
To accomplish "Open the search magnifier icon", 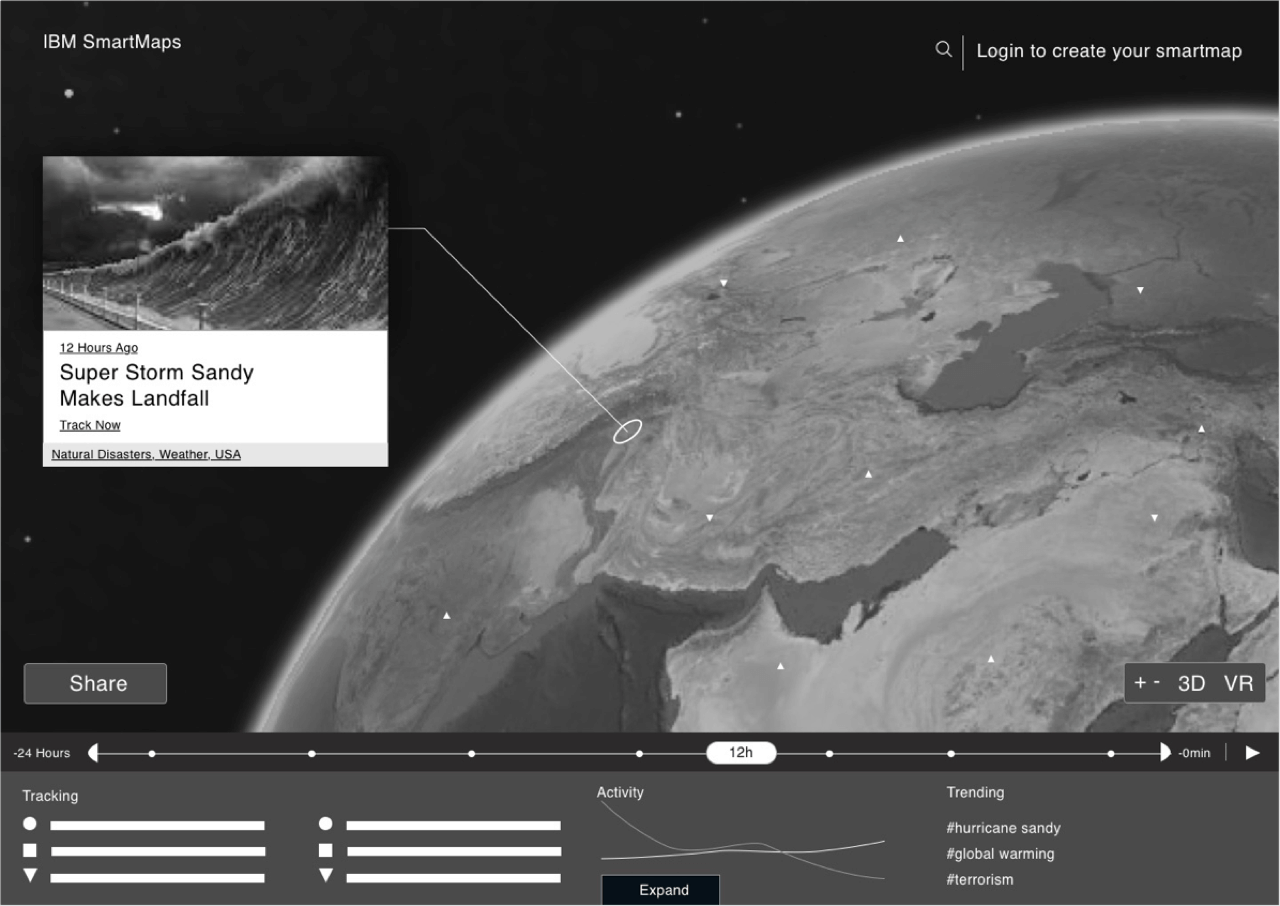I will (943, 49).
